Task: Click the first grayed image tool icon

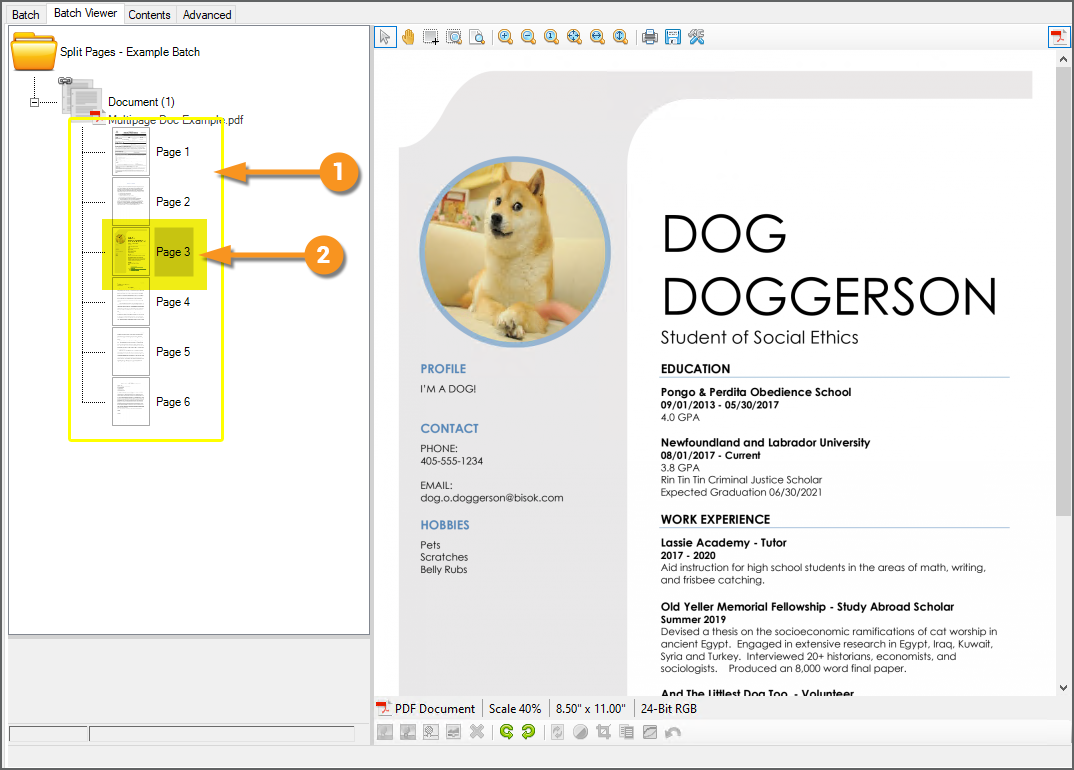Action: [385, 732]
